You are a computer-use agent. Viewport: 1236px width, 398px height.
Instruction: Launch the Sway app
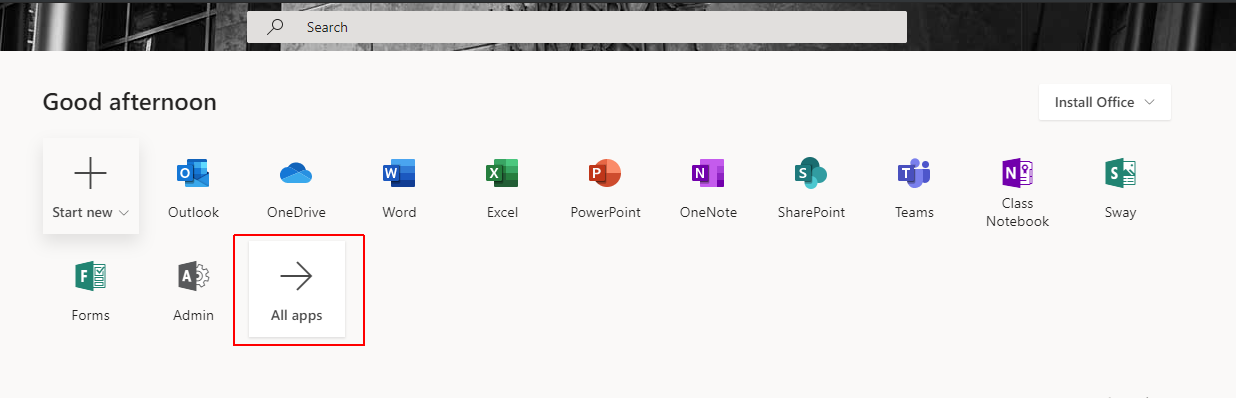pos(1120,187)
